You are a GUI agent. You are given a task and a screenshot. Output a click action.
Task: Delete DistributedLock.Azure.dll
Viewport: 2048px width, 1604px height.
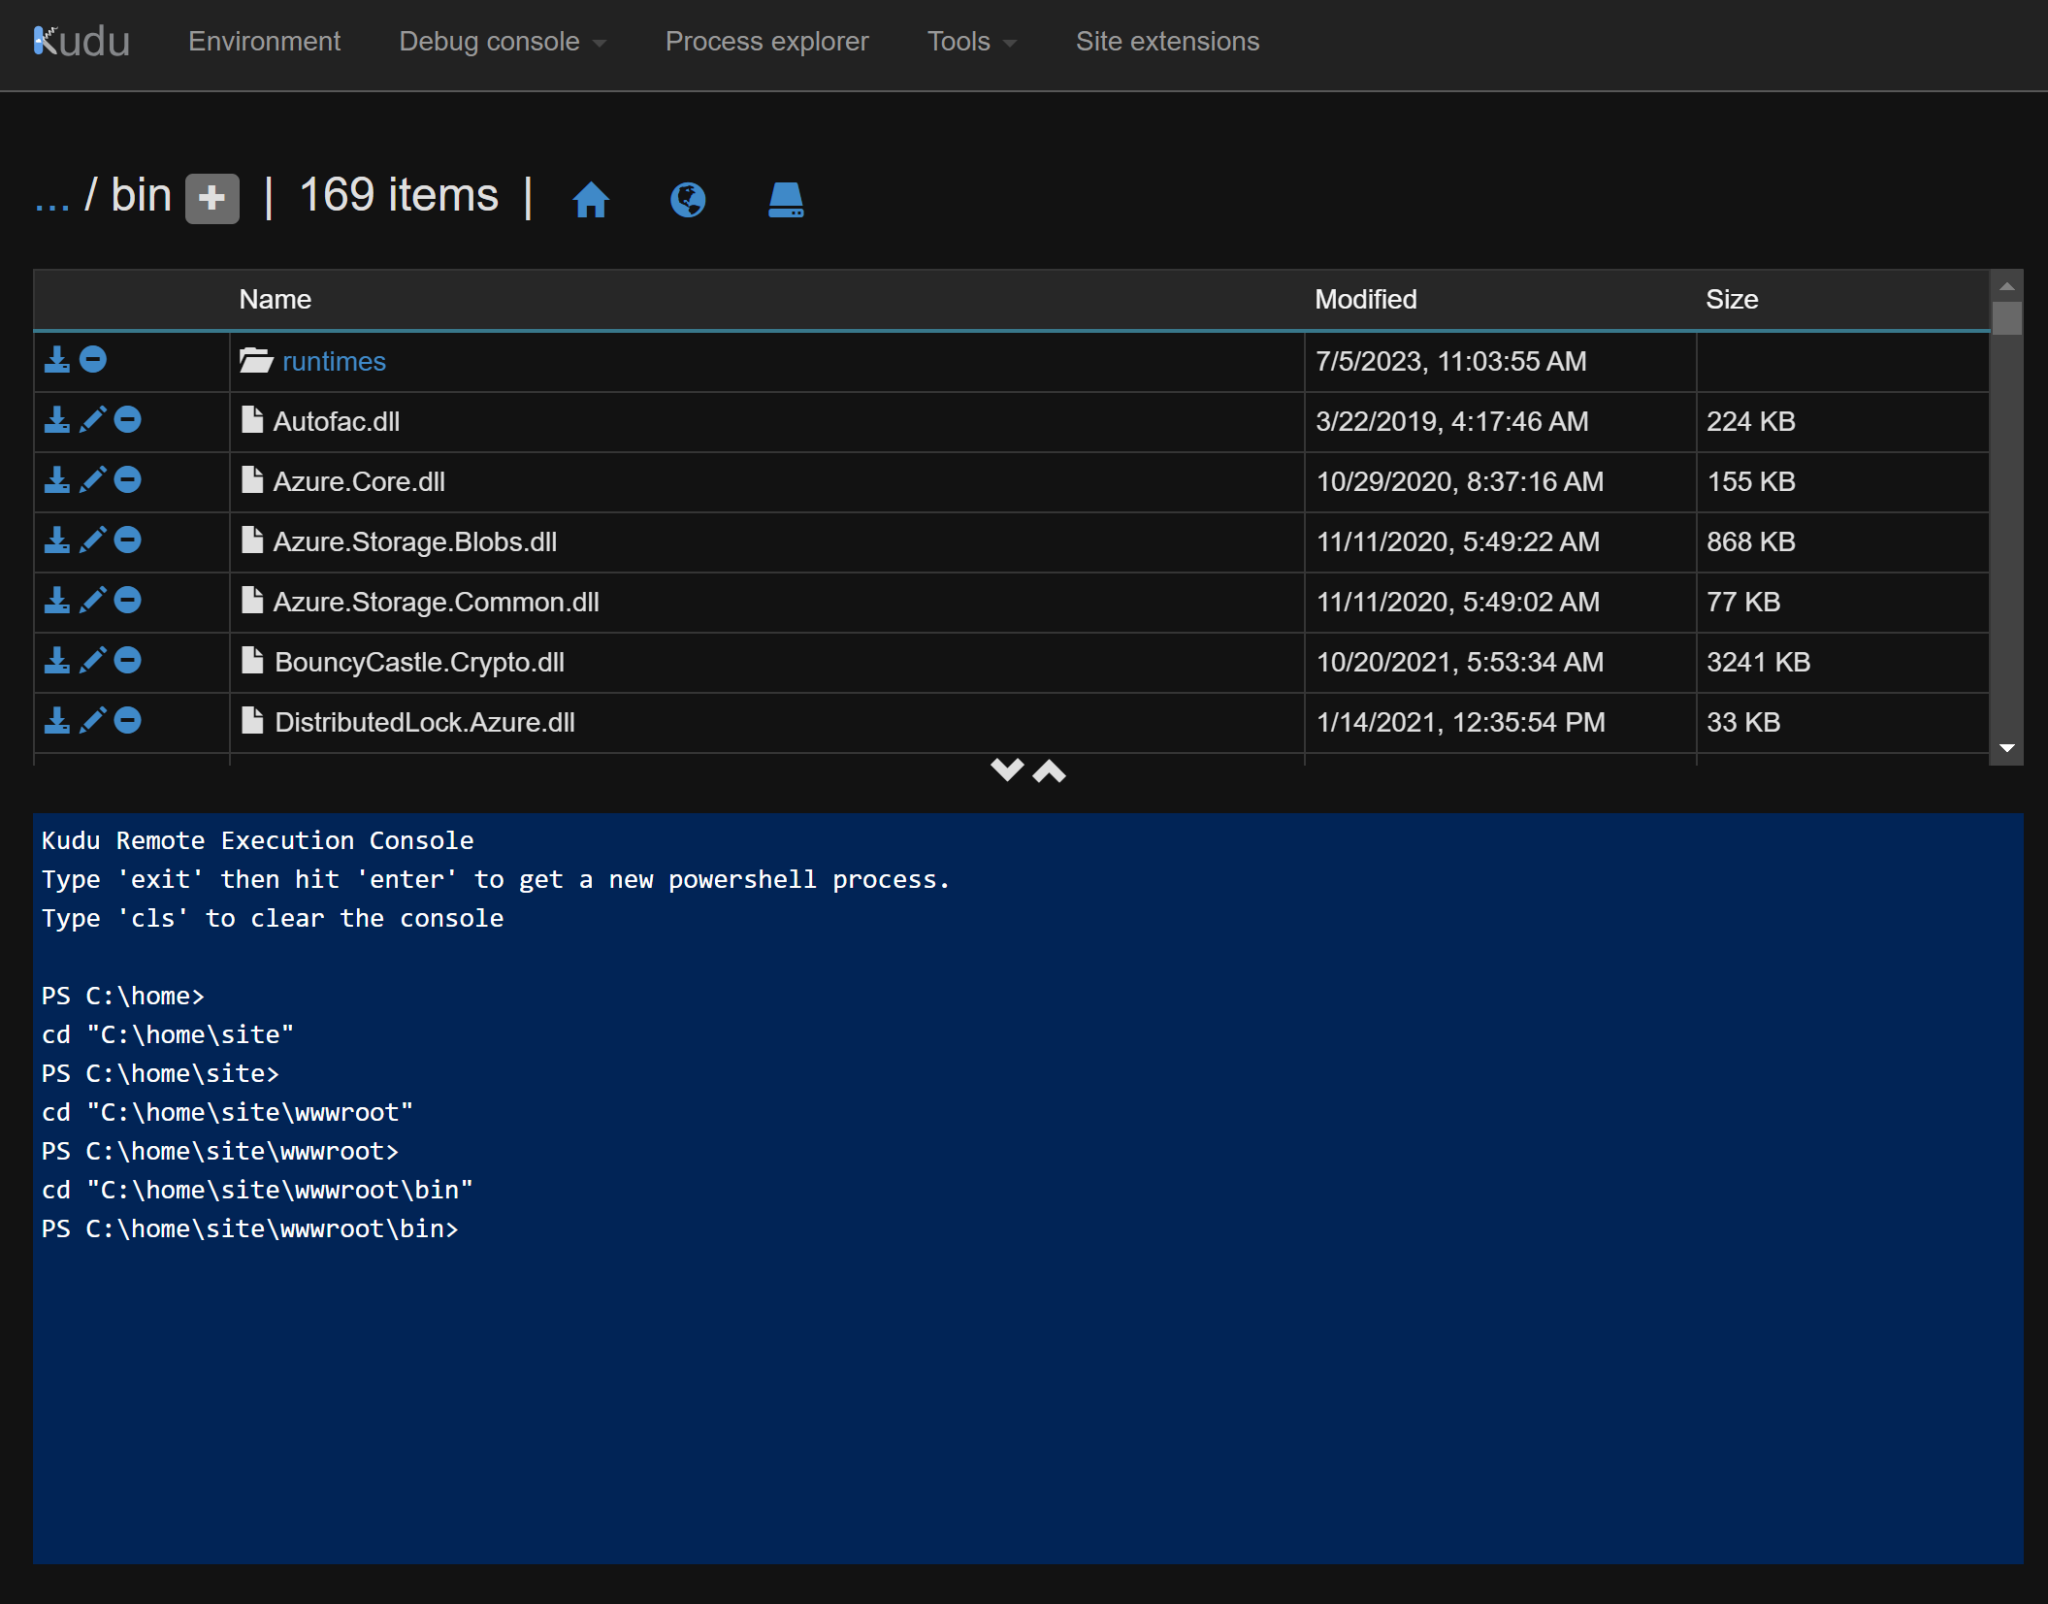click(128, 720)
